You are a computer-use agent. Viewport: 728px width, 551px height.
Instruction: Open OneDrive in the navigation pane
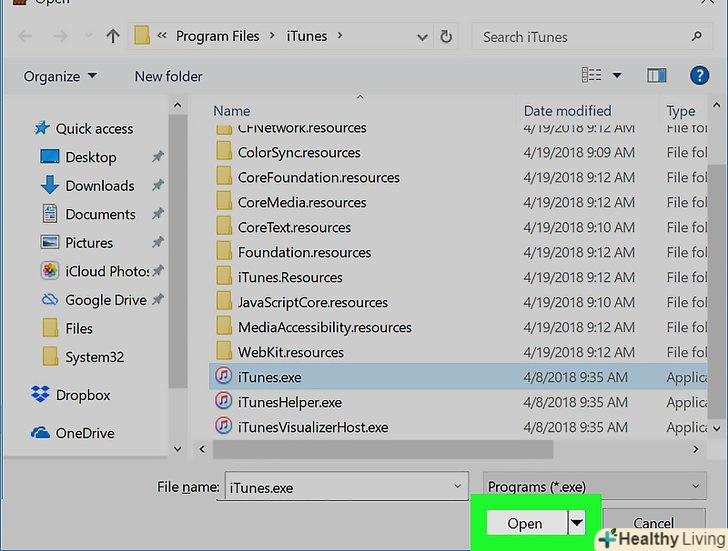85,433
